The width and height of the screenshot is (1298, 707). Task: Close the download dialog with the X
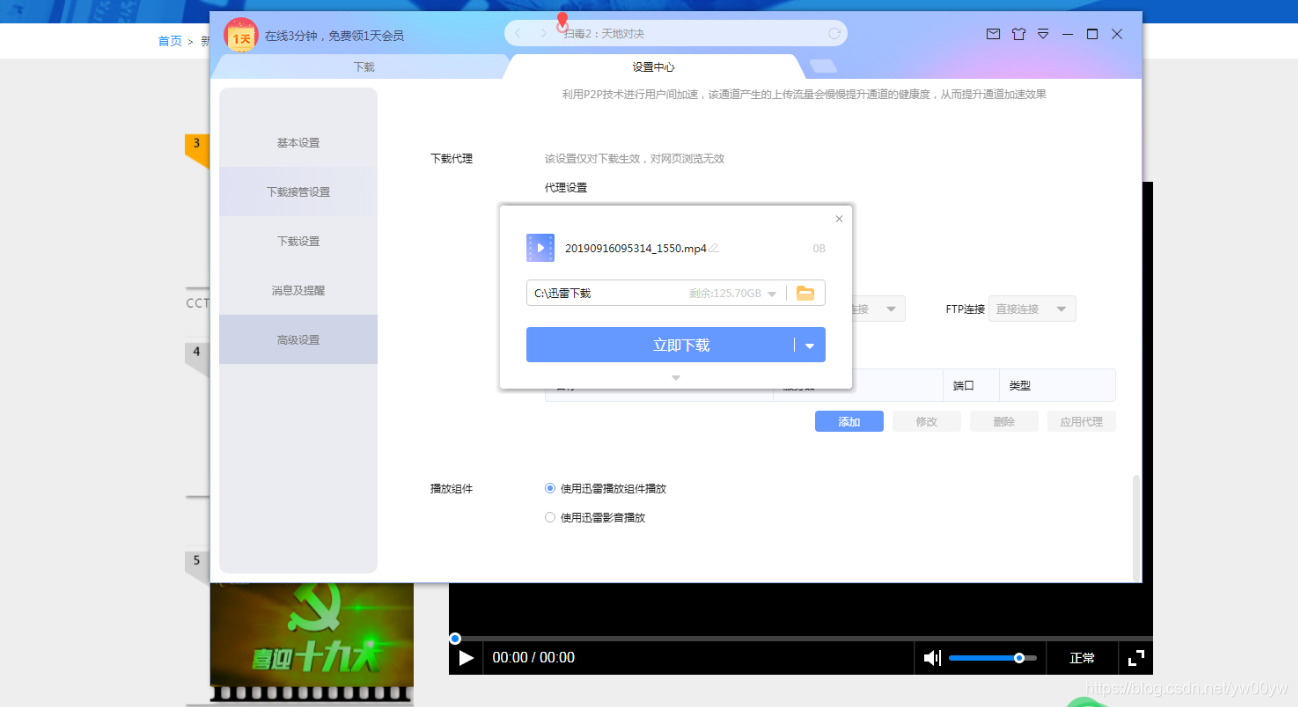click(839, 219)
